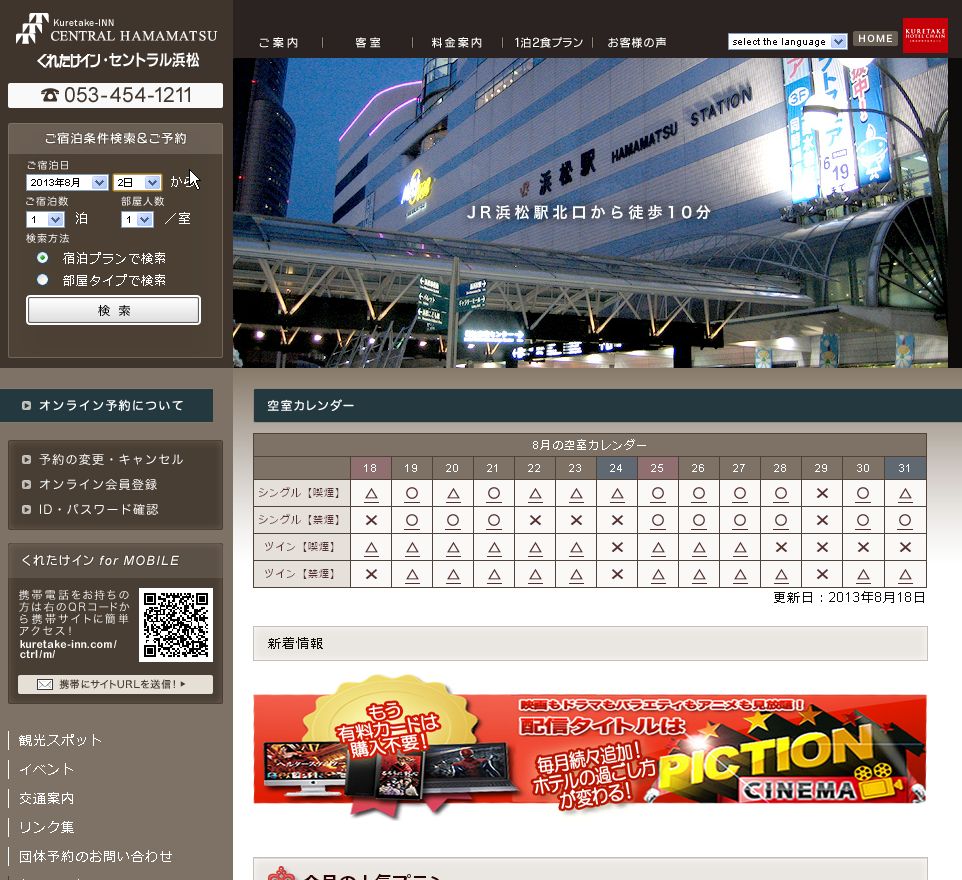Click circle for シングル禁煙 on day 20
Screen dimensions: 962x880
point(453,521)
